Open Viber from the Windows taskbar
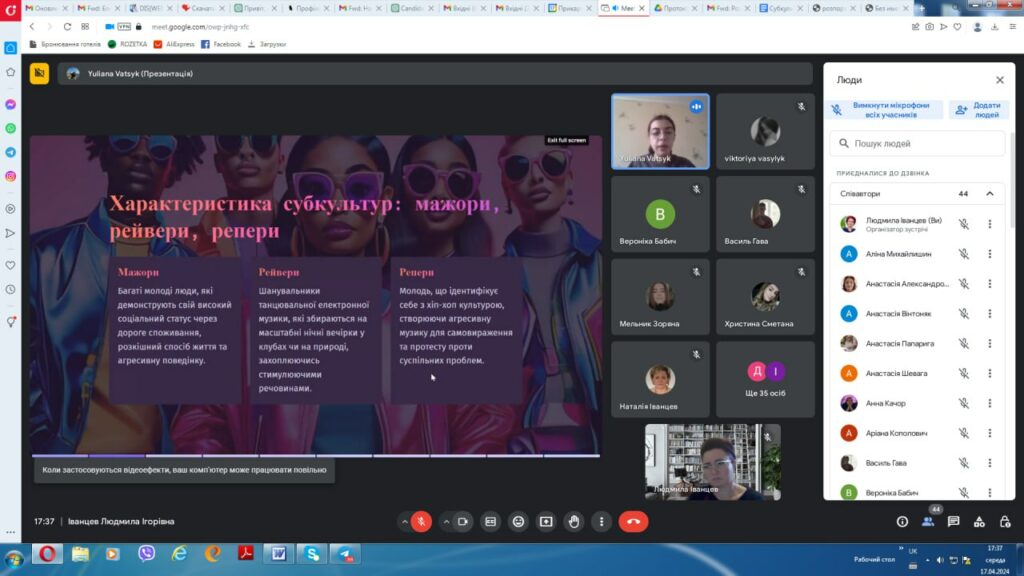This screenshot has height=576, width=1024. click(x=146, y=554)
